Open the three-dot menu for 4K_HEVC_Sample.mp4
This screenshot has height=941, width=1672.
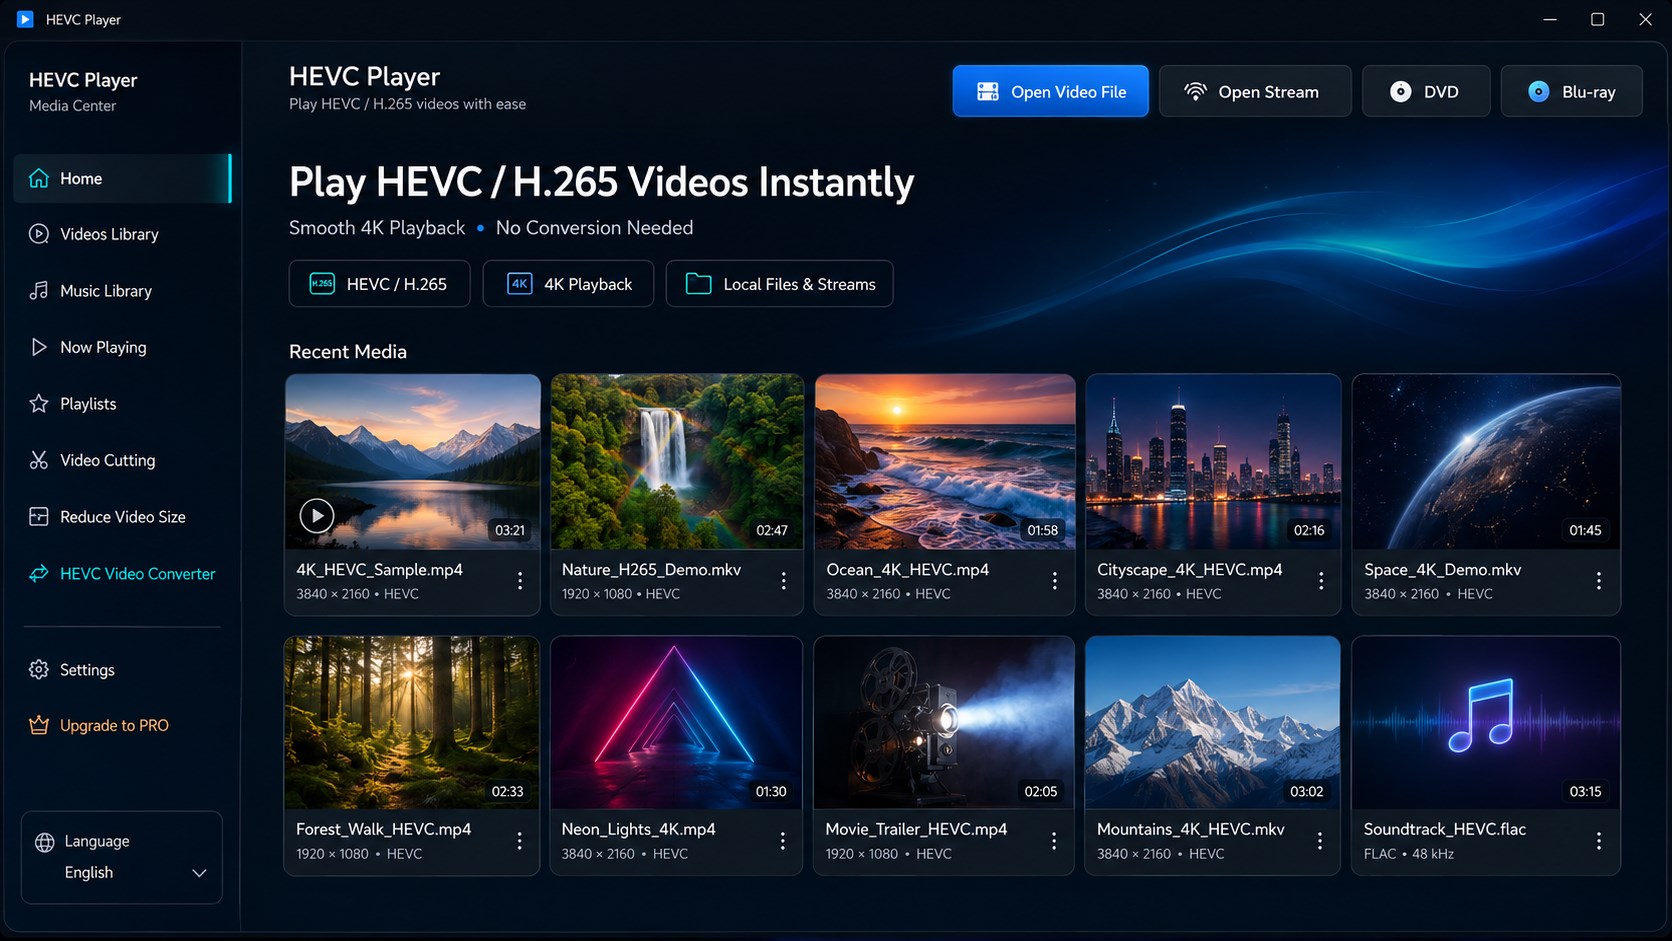pos(520,580)
